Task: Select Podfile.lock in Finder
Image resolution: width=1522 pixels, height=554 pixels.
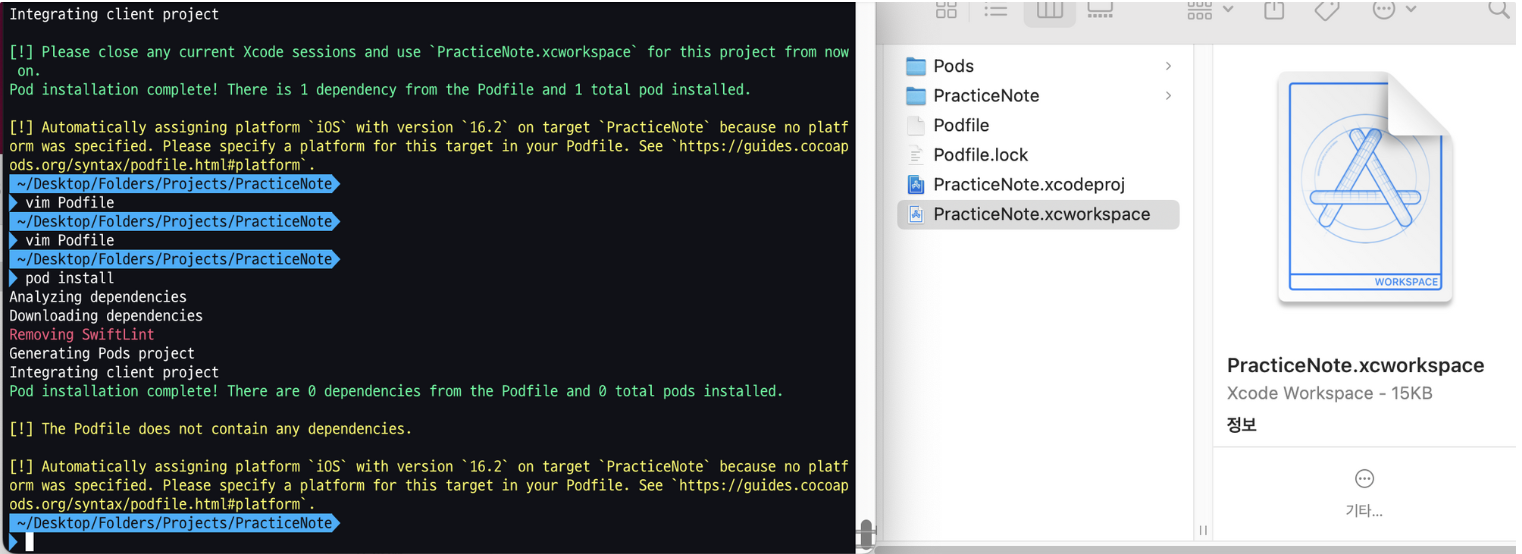Action: (x=1038, y=155)
